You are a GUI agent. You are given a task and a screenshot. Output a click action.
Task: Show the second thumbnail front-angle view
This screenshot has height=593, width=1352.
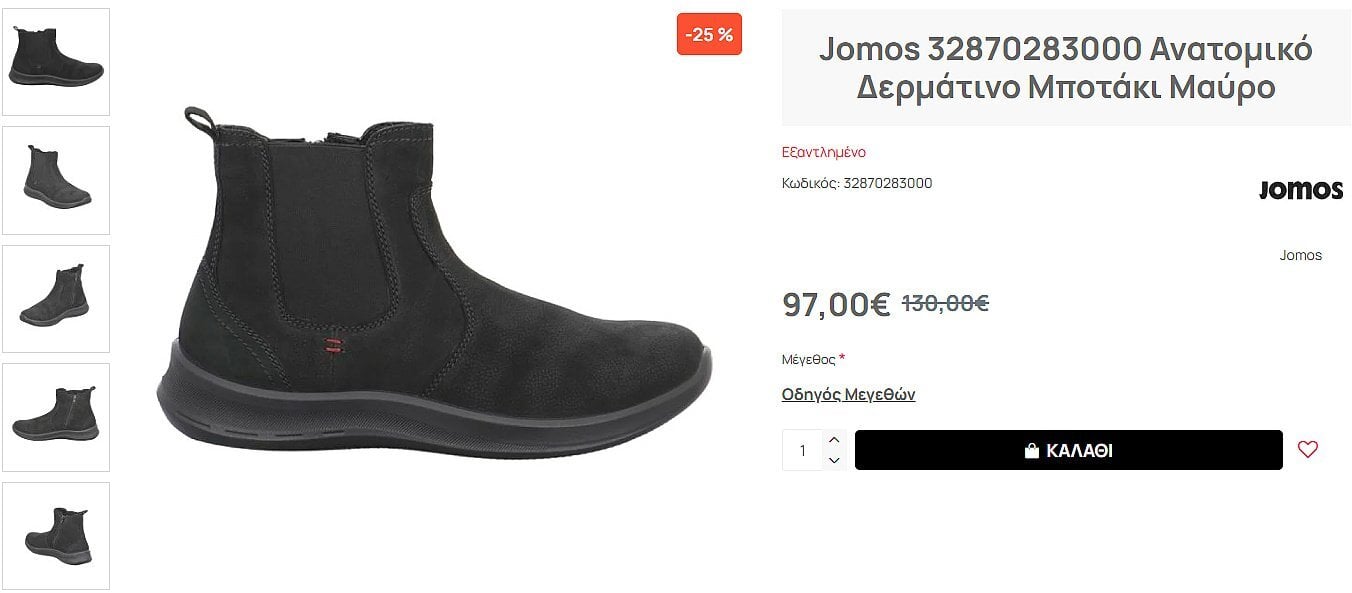[x=56, y=180]
